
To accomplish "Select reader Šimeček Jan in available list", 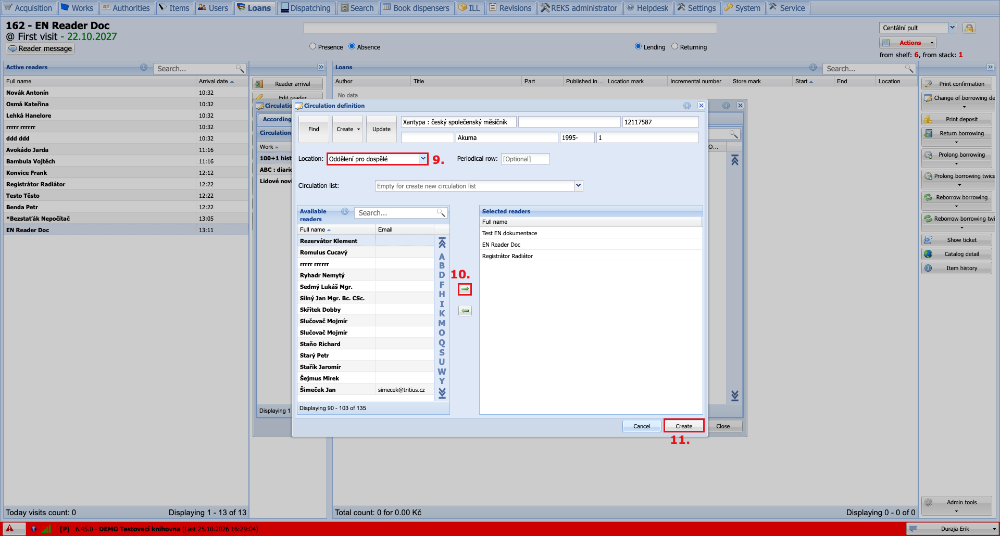I will click(366, 390).
